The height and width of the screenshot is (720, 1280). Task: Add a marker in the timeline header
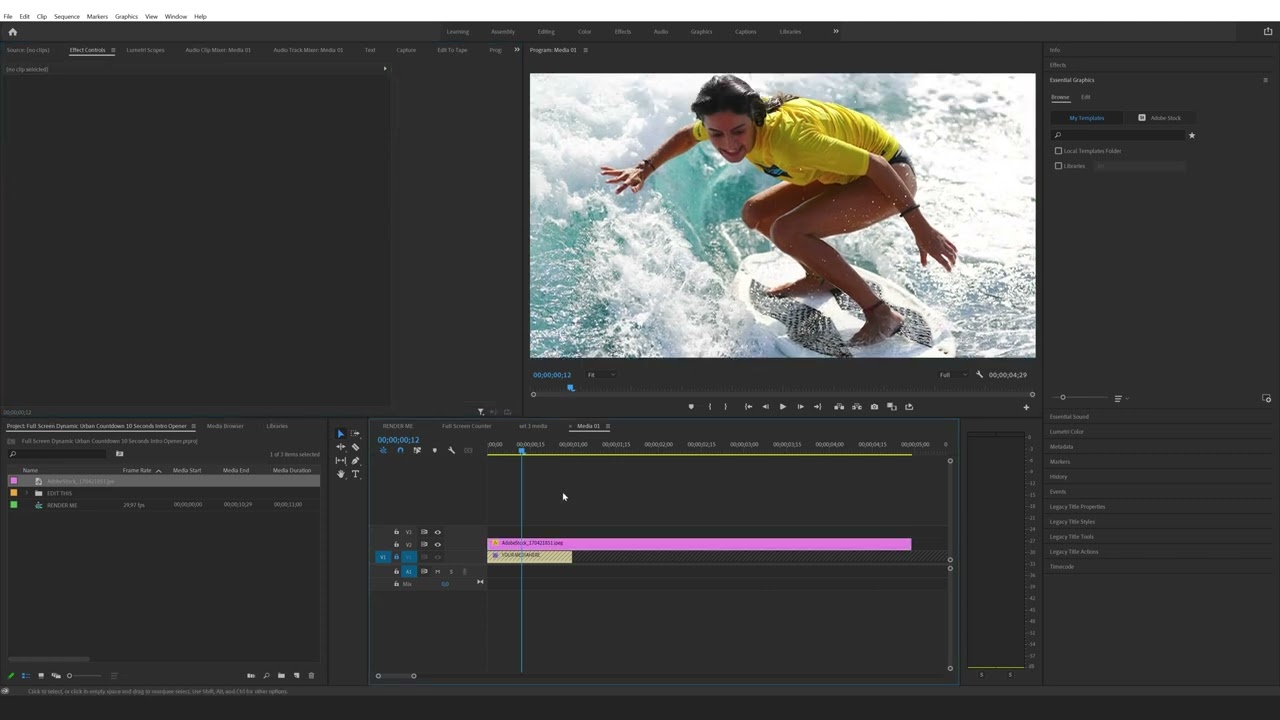pos(434,450)
